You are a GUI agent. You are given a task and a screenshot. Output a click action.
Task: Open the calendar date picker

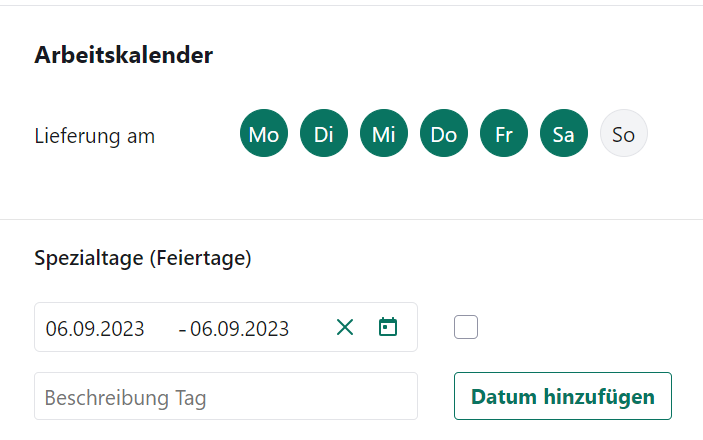[x=388, y=327]
